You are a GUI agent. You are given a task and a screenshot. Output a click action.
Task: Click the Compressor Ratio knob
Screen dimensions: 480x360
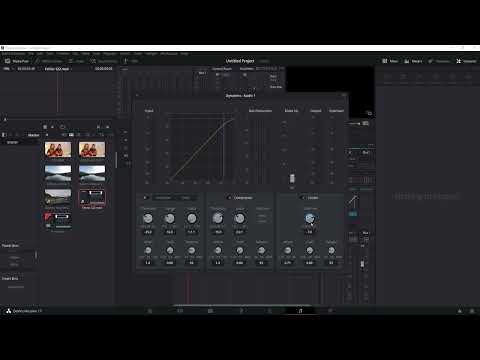(x=240, y=218)
